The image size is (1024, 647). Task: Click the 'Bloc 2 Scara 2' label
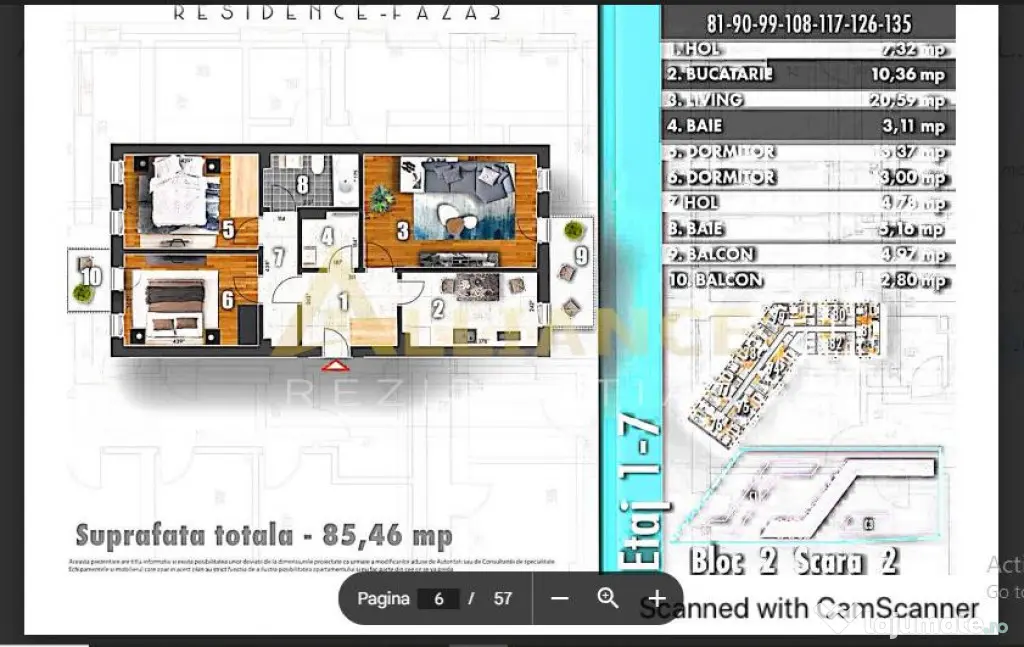pyautogui.click(x=793, y=561)
